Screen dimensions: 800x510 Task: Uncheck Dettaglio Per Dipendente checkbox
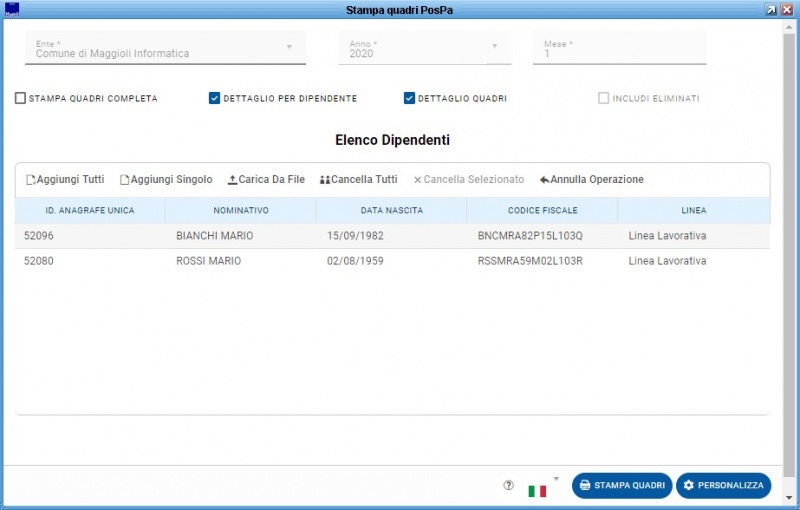214,98
